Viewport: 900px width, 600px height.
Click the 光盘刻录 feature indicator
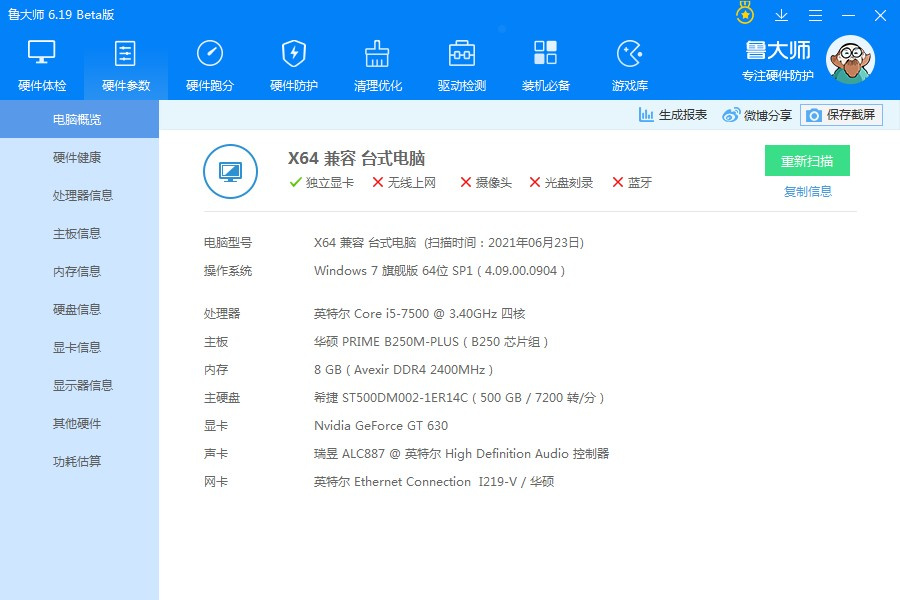[x=561, y=183]
